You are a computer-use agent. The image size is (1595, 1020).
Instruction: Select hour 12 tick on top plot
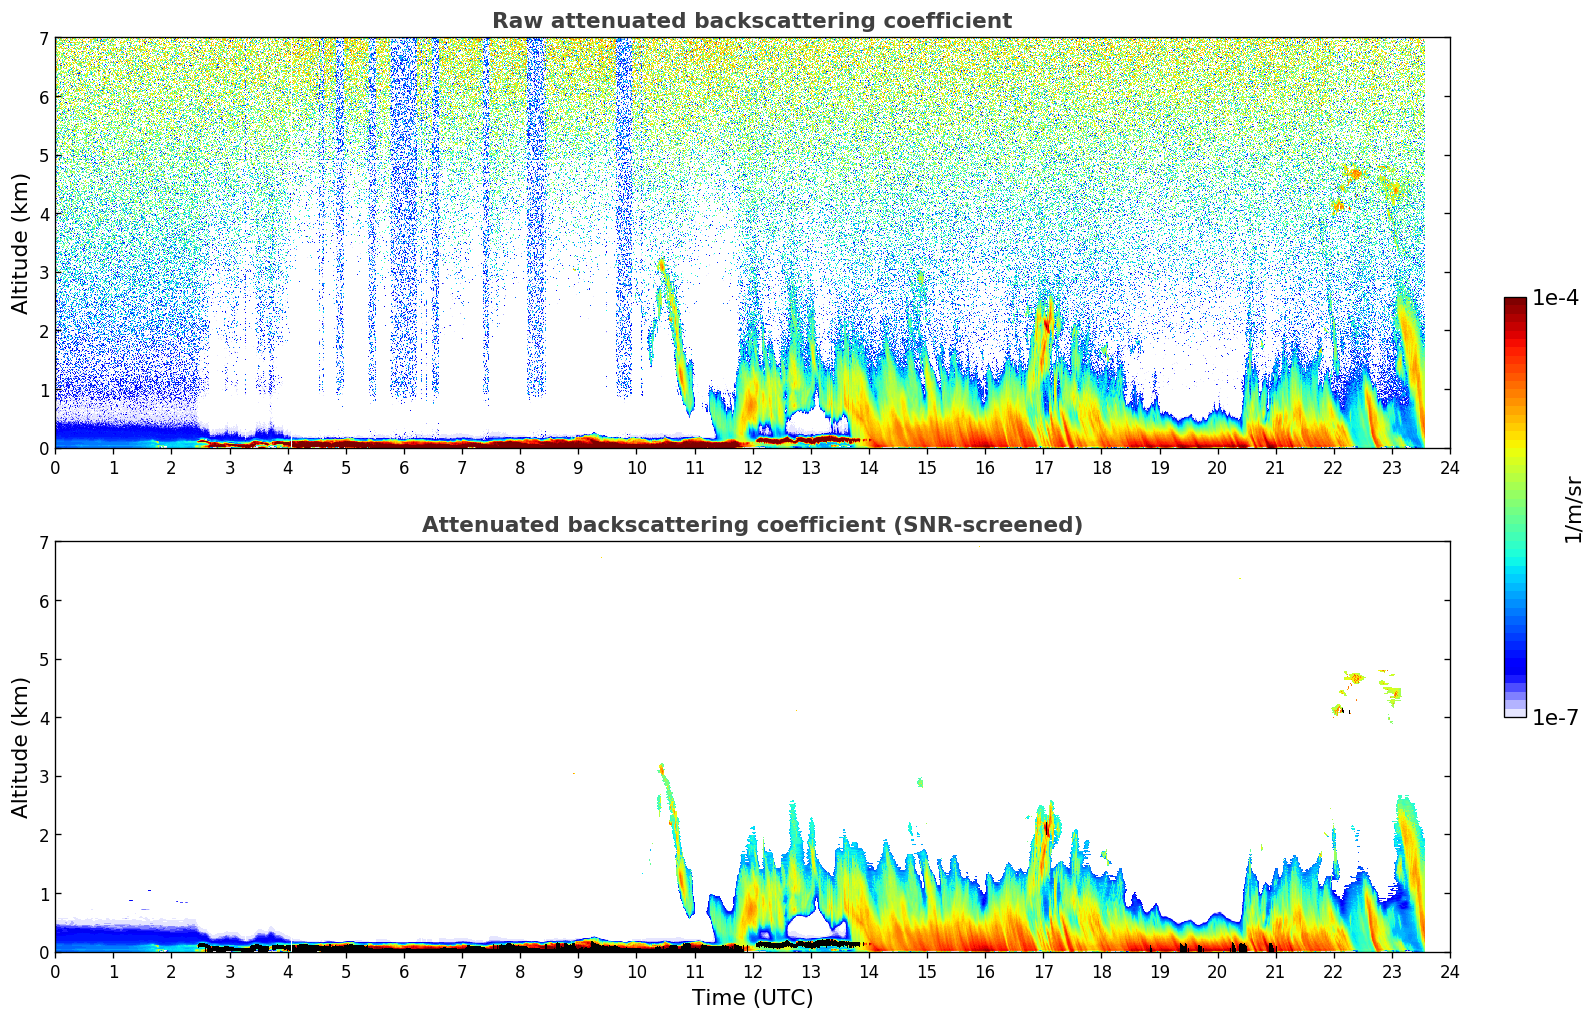(752, 467)
